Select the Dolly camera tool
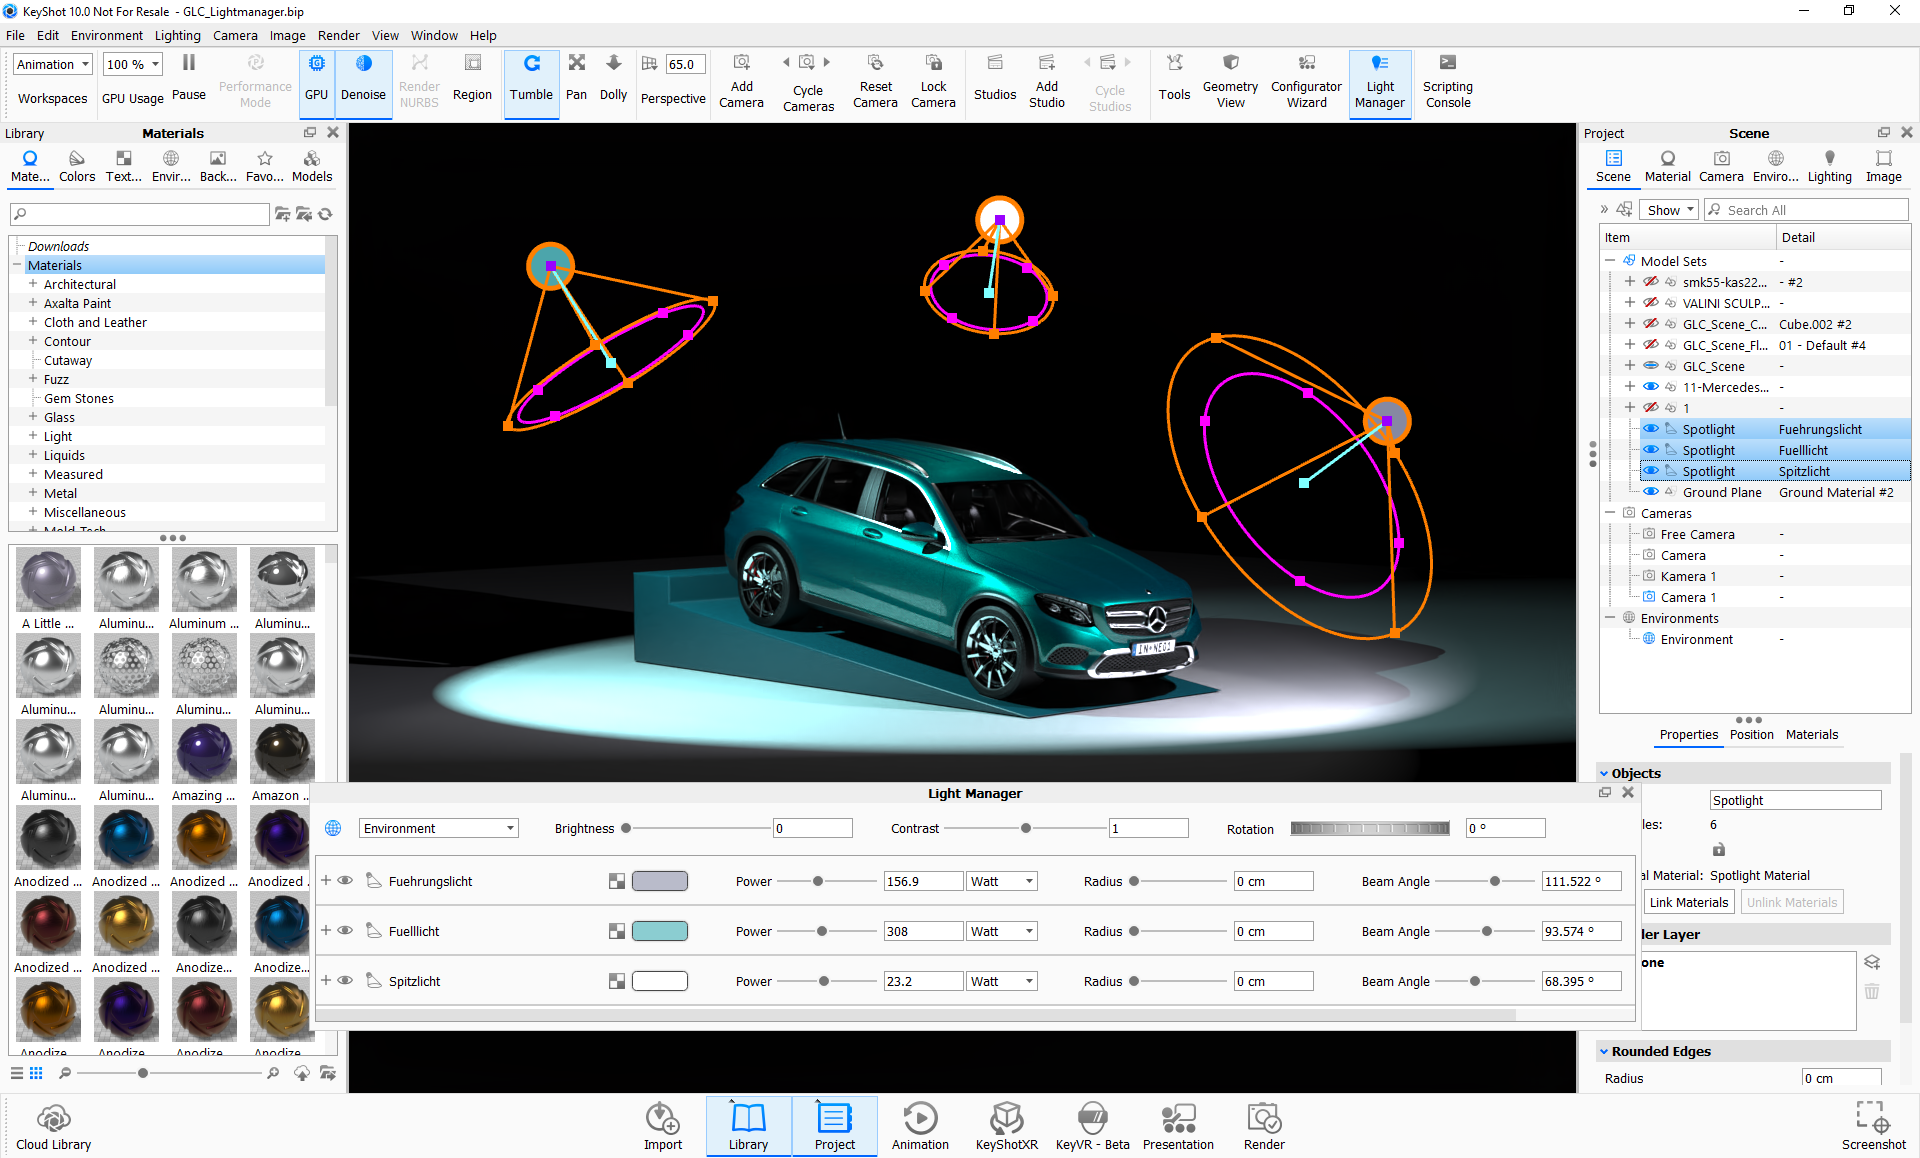 point(613,78)
